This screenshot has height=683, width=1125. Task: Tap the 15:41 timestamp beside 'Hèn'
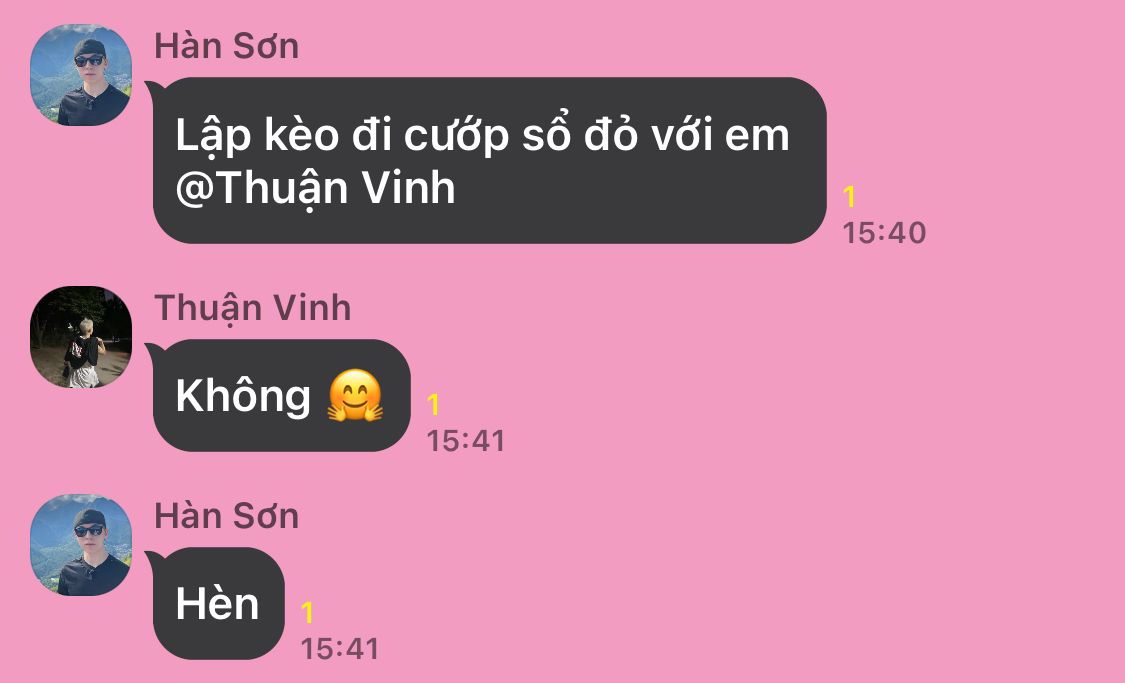[x=339, y=649]
